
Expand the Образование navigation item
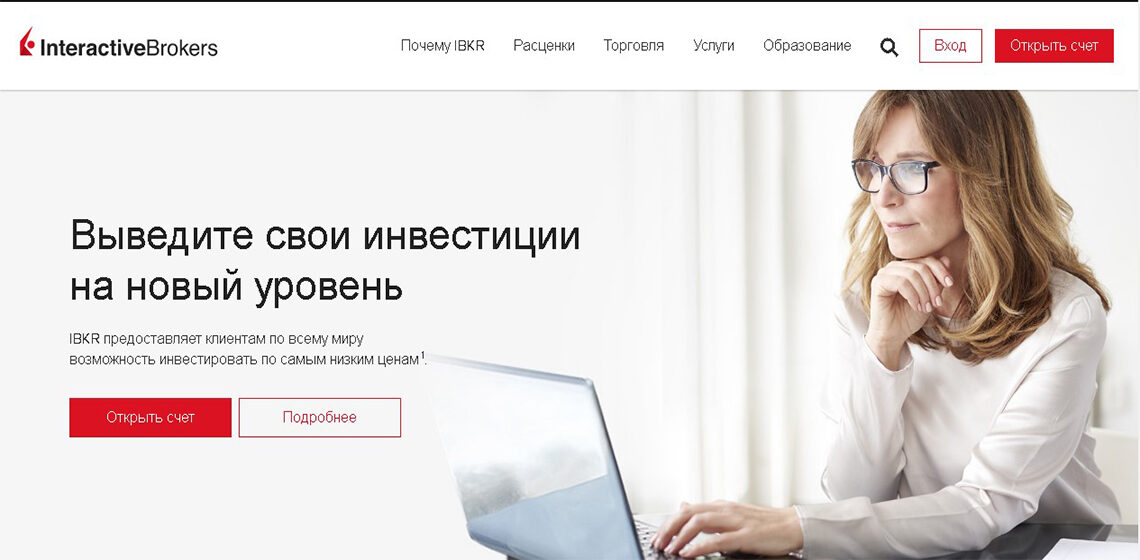pos(807,46)
